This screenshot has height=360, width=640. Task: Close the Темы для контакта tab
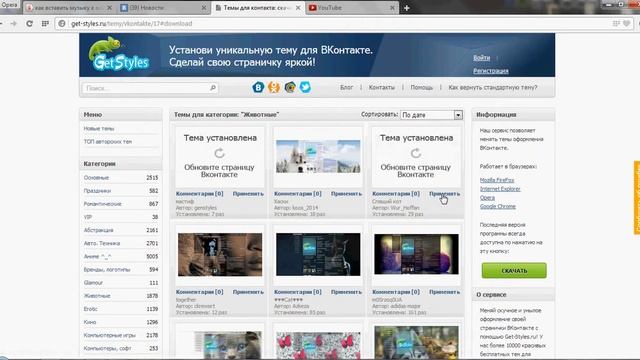click(x=298, y=8)
